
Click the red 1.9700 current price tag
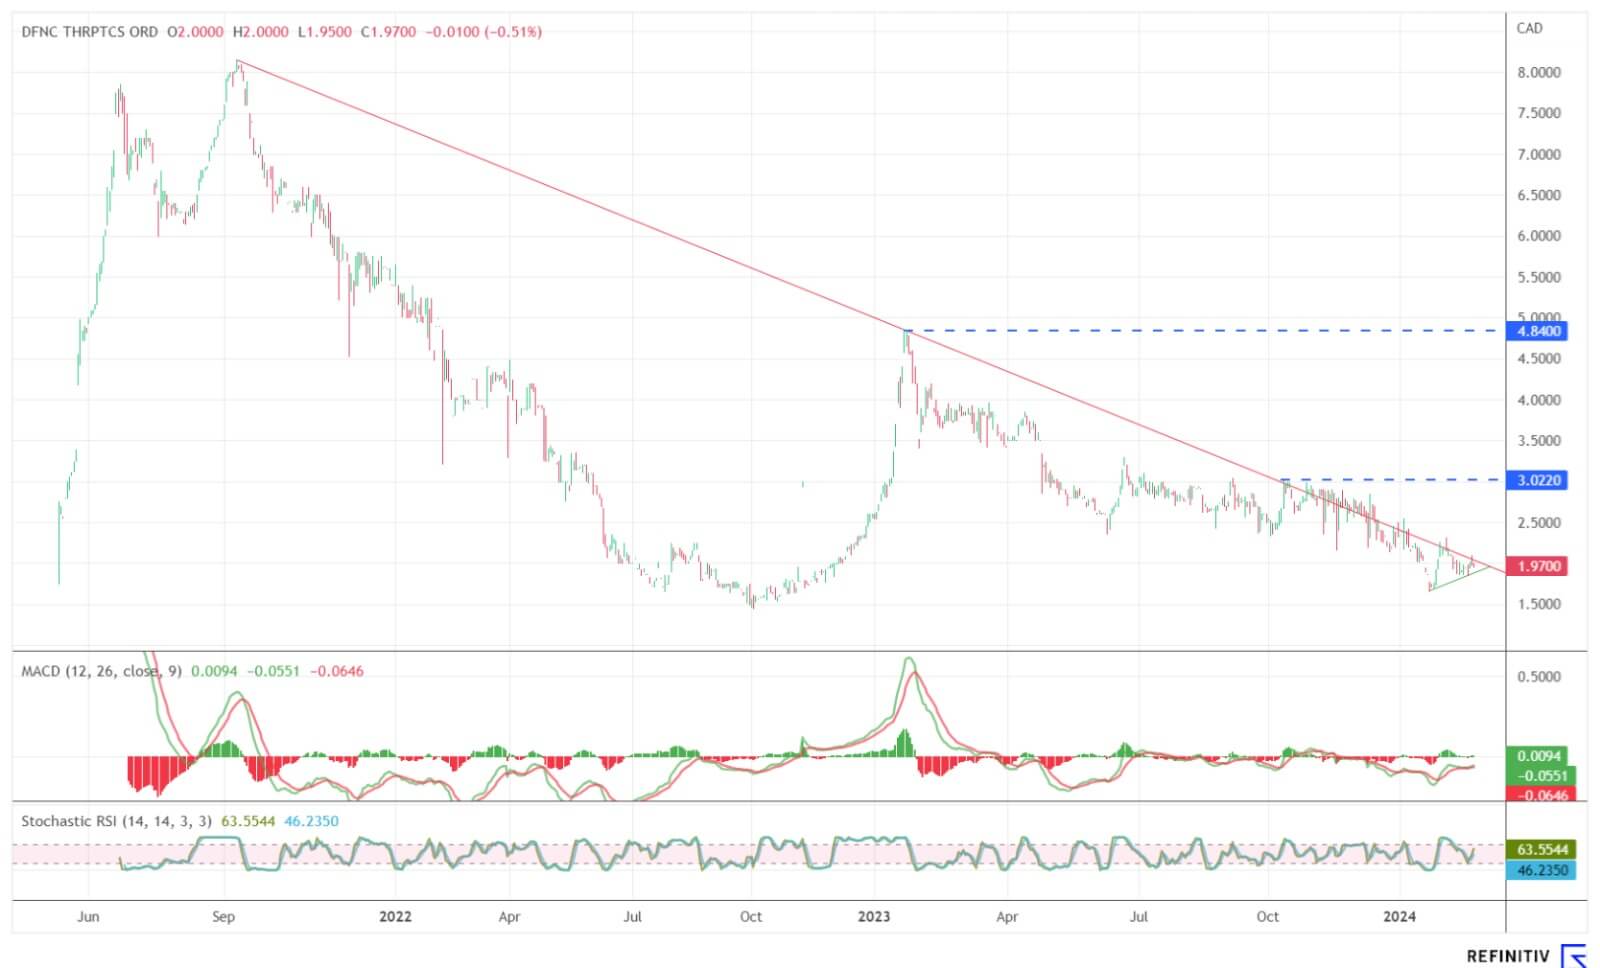pyautogui.click(x=1538, y=566)
